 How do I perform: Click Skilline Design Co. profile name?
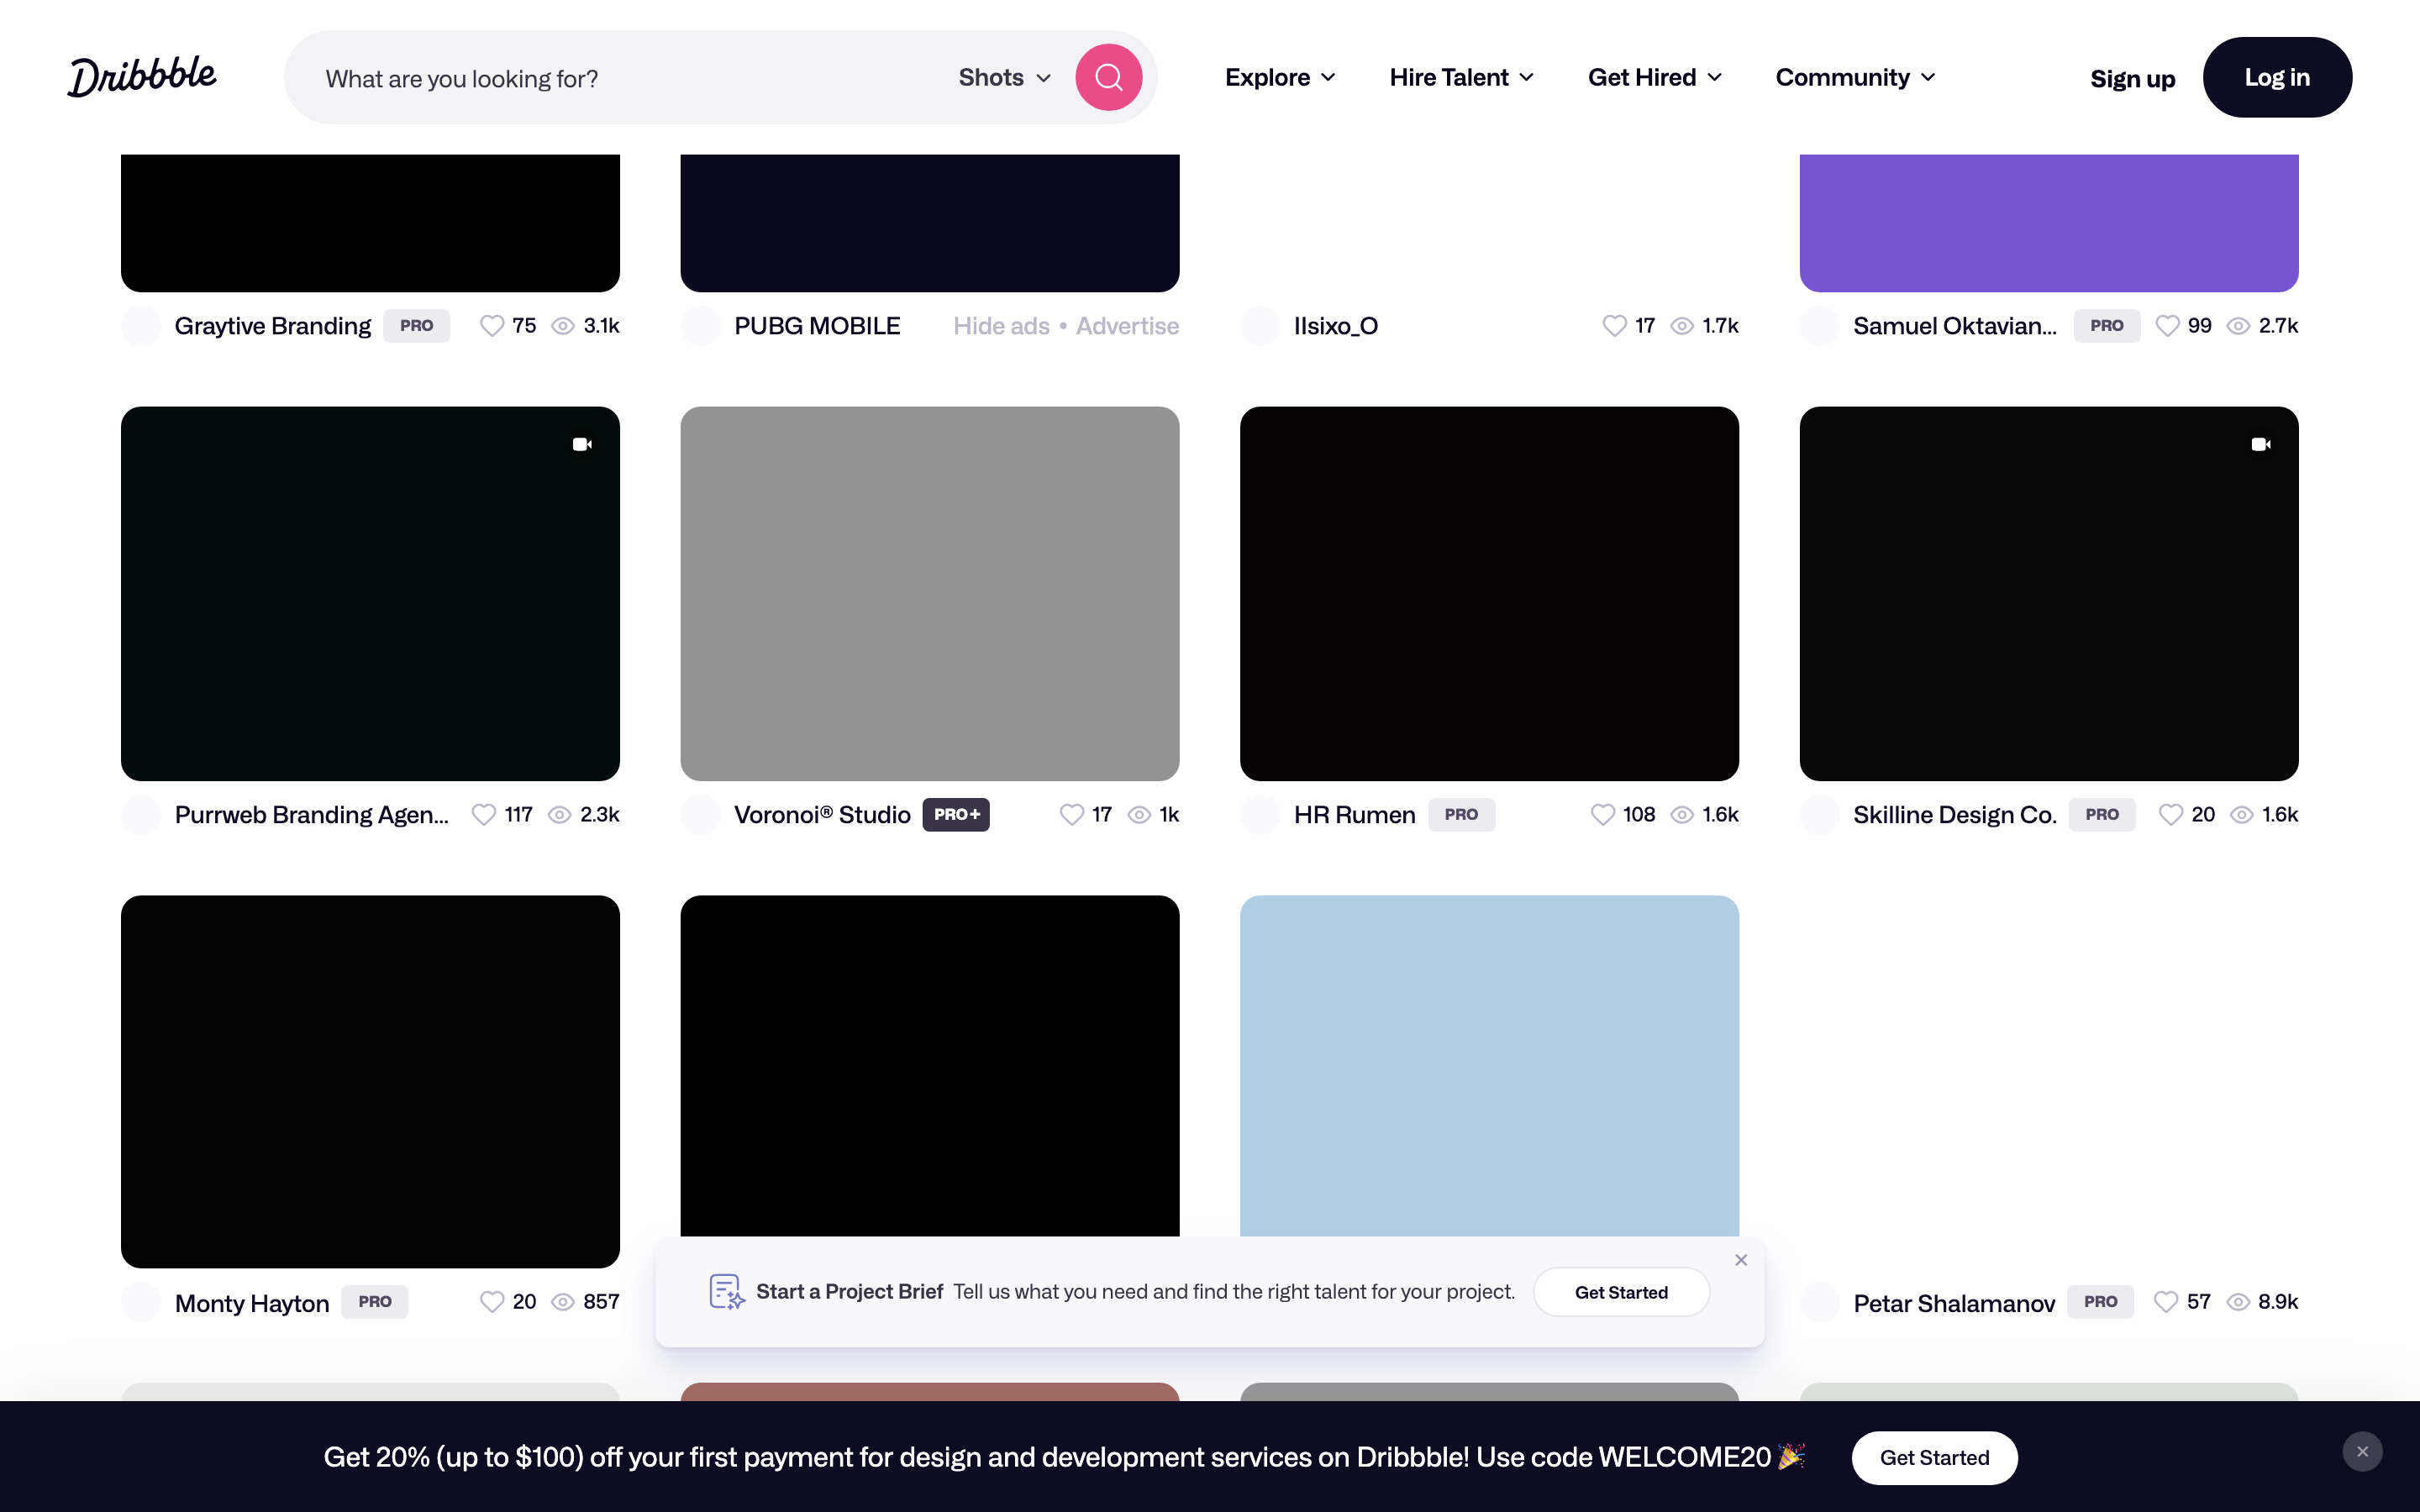click(x=1954, y=815)
